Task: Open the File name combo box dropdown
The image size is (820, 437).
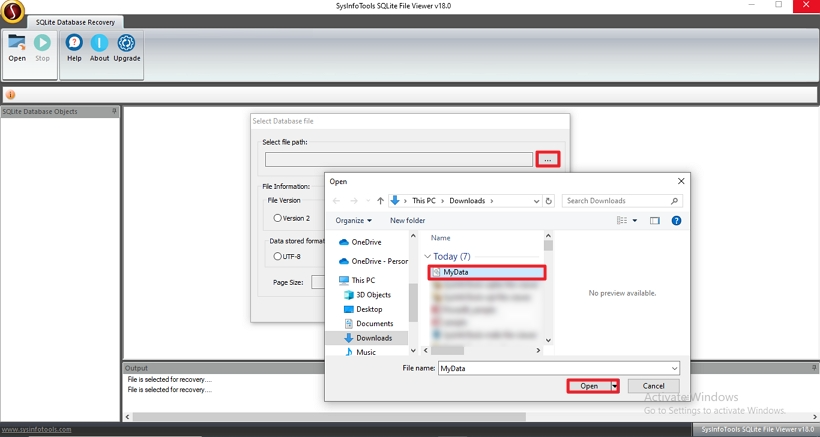Action: 674,368
